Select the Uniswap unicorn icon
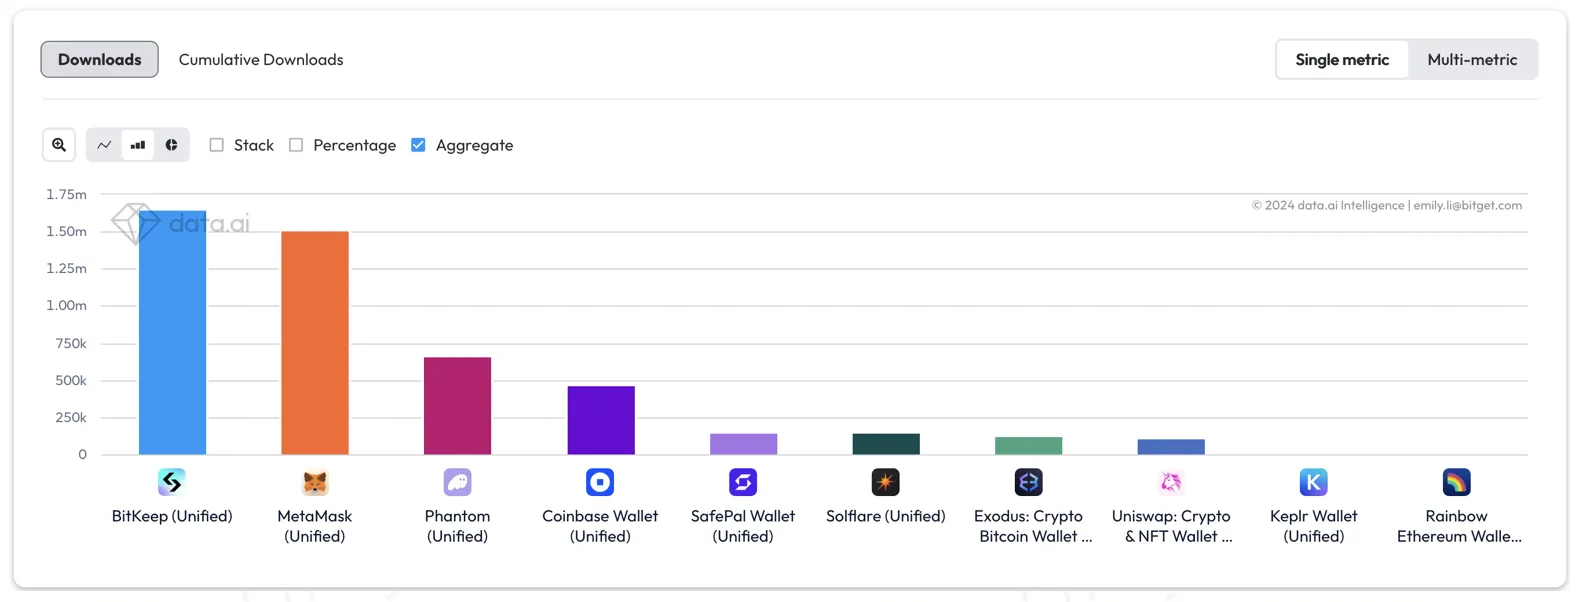The width and height of the screenshot is (1578, 602). coord(1170,482)
